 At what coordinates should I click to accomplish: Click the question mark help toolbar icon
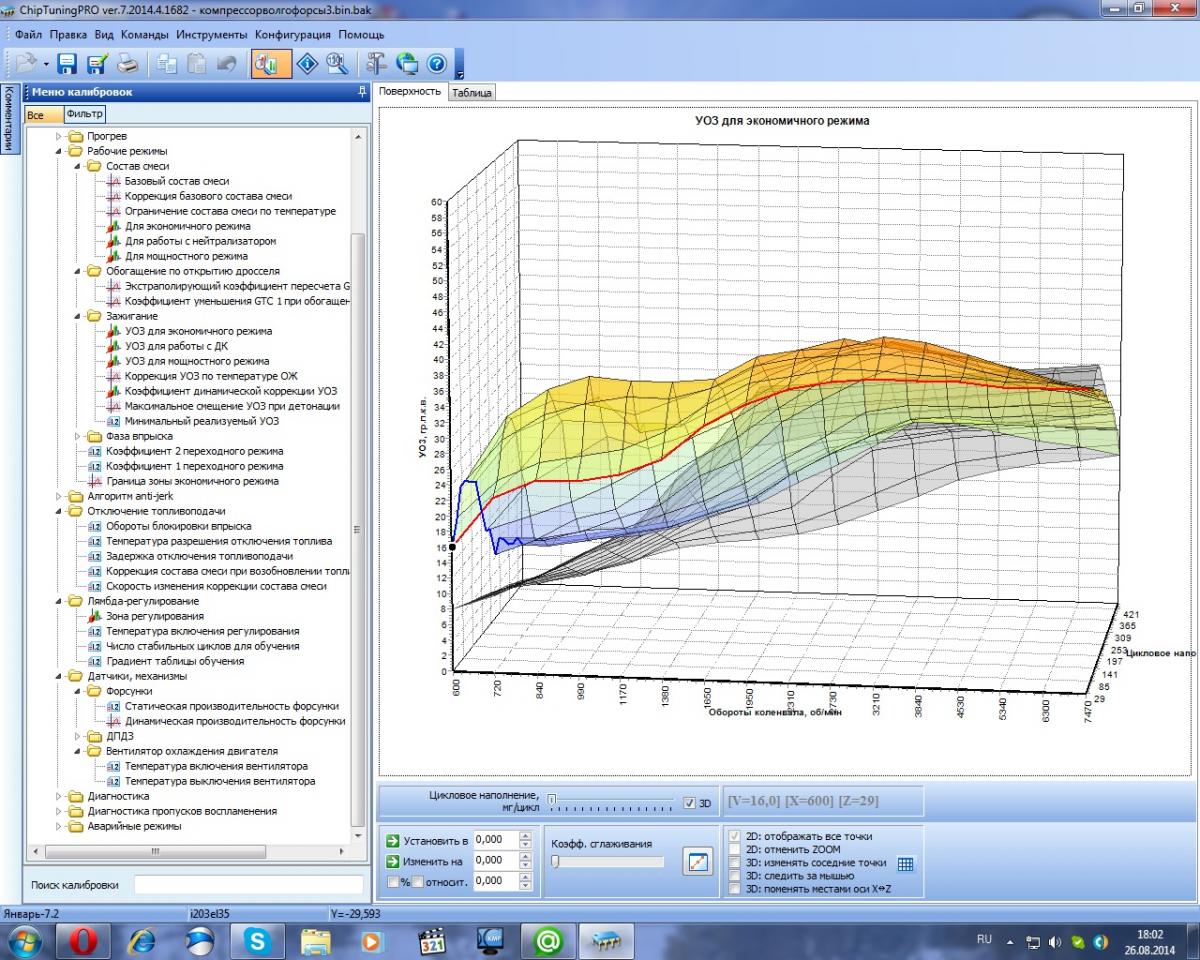[436, 64]
